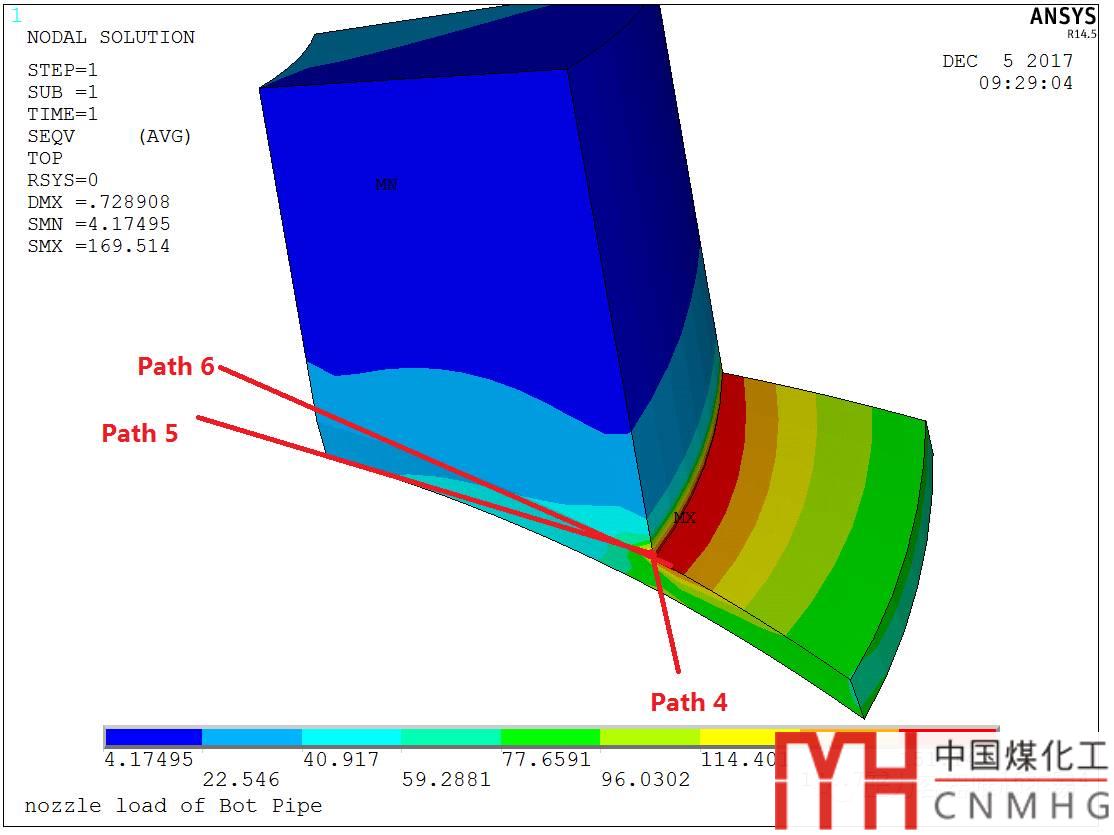Click the DMX =.728908 value

tap(98, 202)
